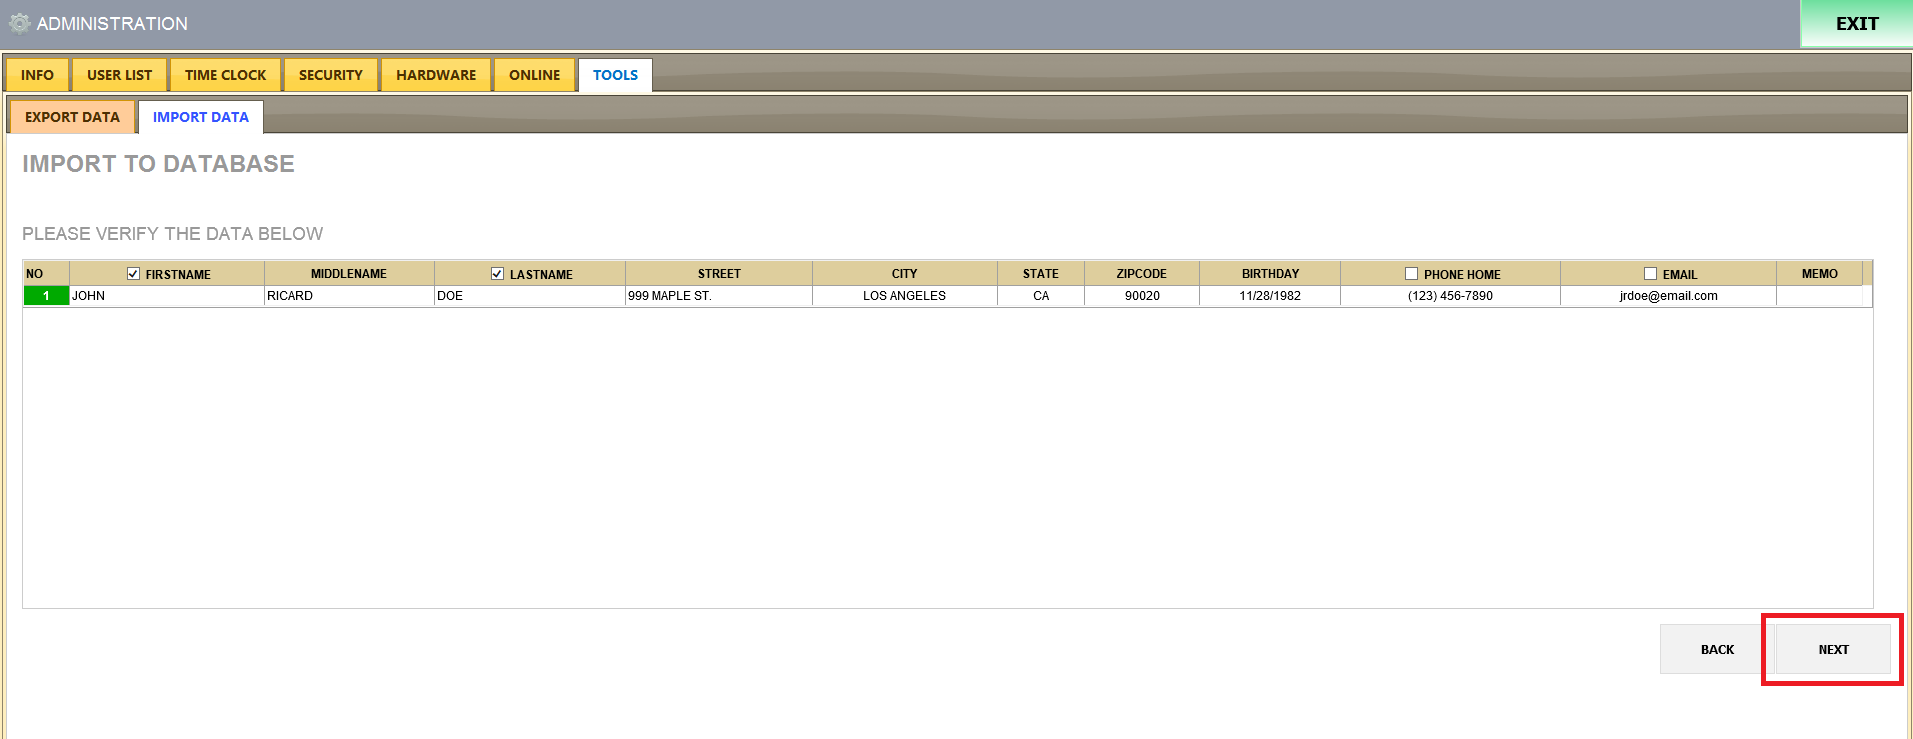
Task: Enable the PHONE HOME column checkbox
Action: click(1411, 274)
